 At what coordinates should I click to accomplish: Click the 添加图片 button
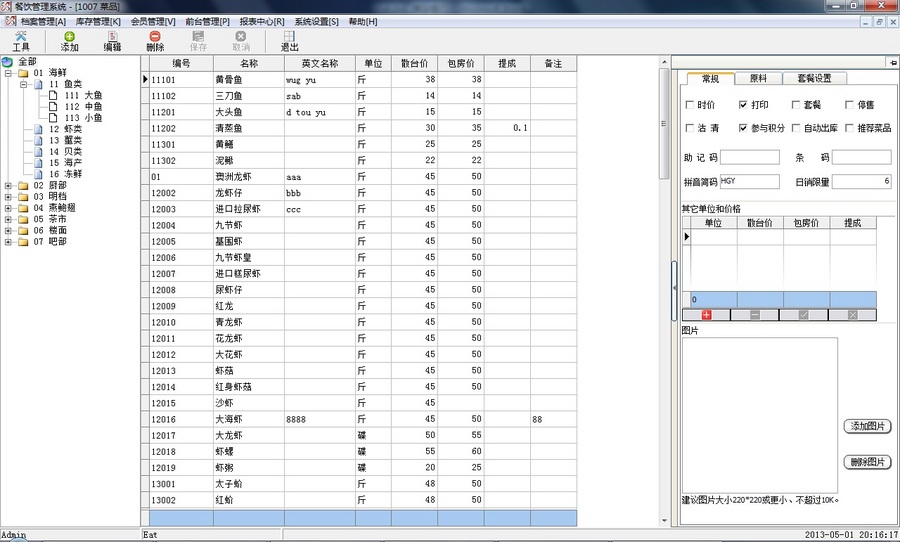coord(867,426)
